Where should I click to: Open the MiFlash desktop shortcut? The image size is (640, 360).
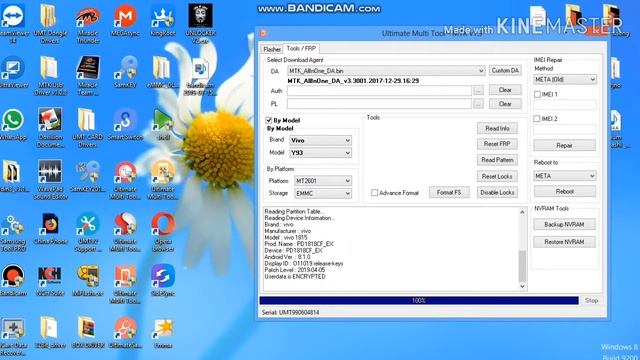(87, 281)
